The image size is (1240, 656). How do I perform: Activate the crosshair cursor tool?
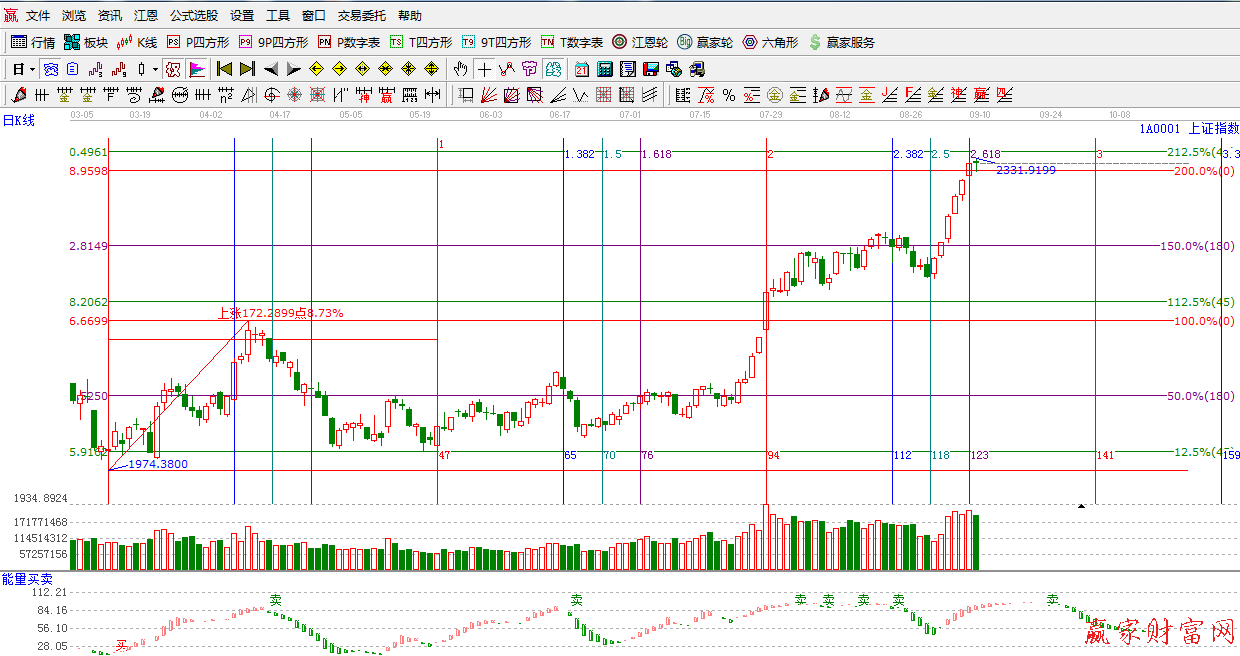tap(484, 69)
